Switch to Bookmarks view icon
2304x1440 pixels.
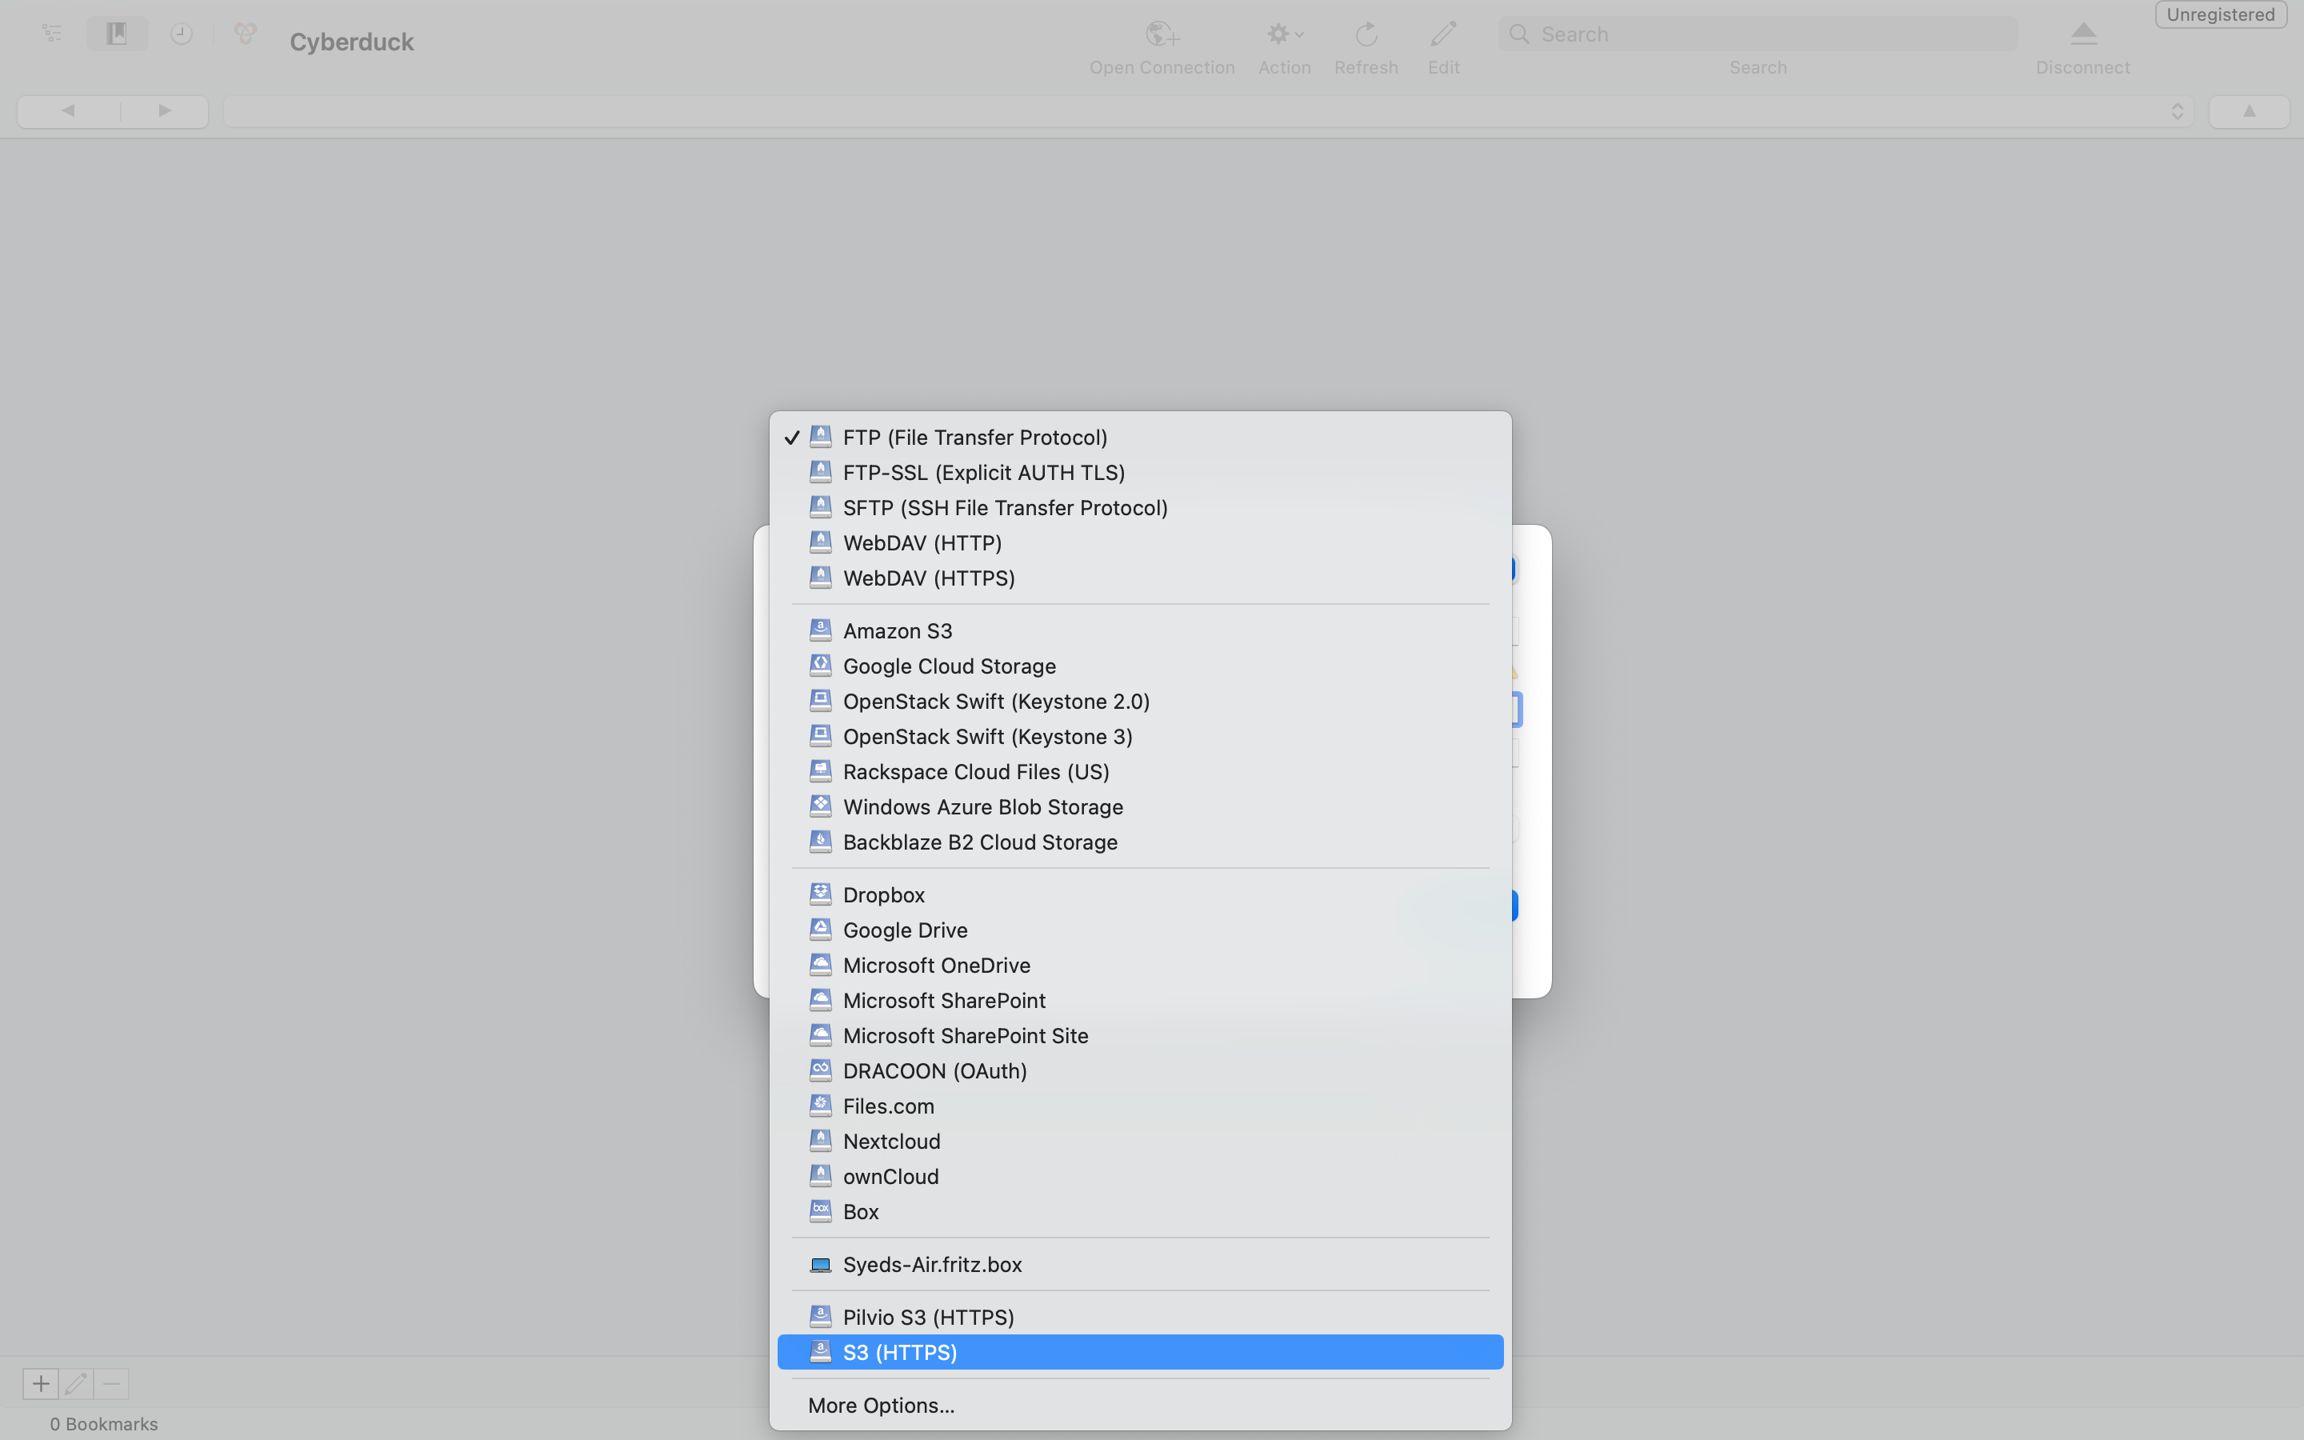click(x=117, y=34)
